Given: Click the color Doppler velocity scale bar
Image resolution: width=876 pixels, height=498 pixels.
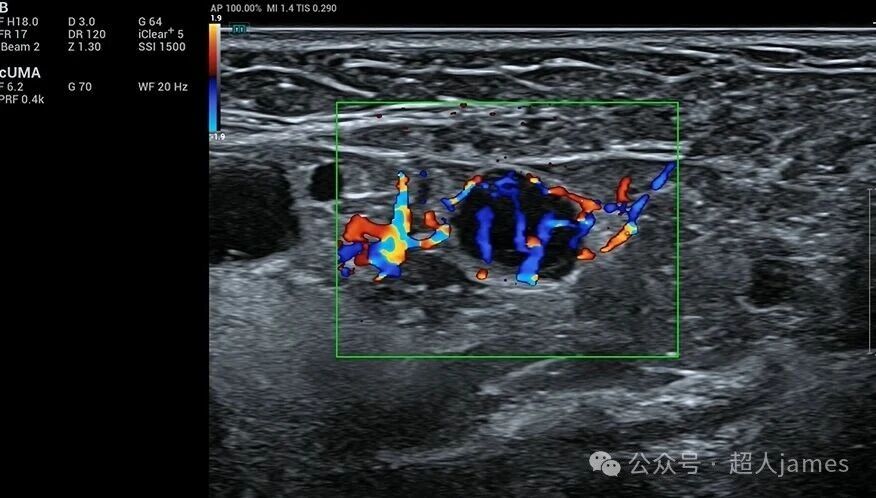Looking at the screenshot, I should click(214, 78).
